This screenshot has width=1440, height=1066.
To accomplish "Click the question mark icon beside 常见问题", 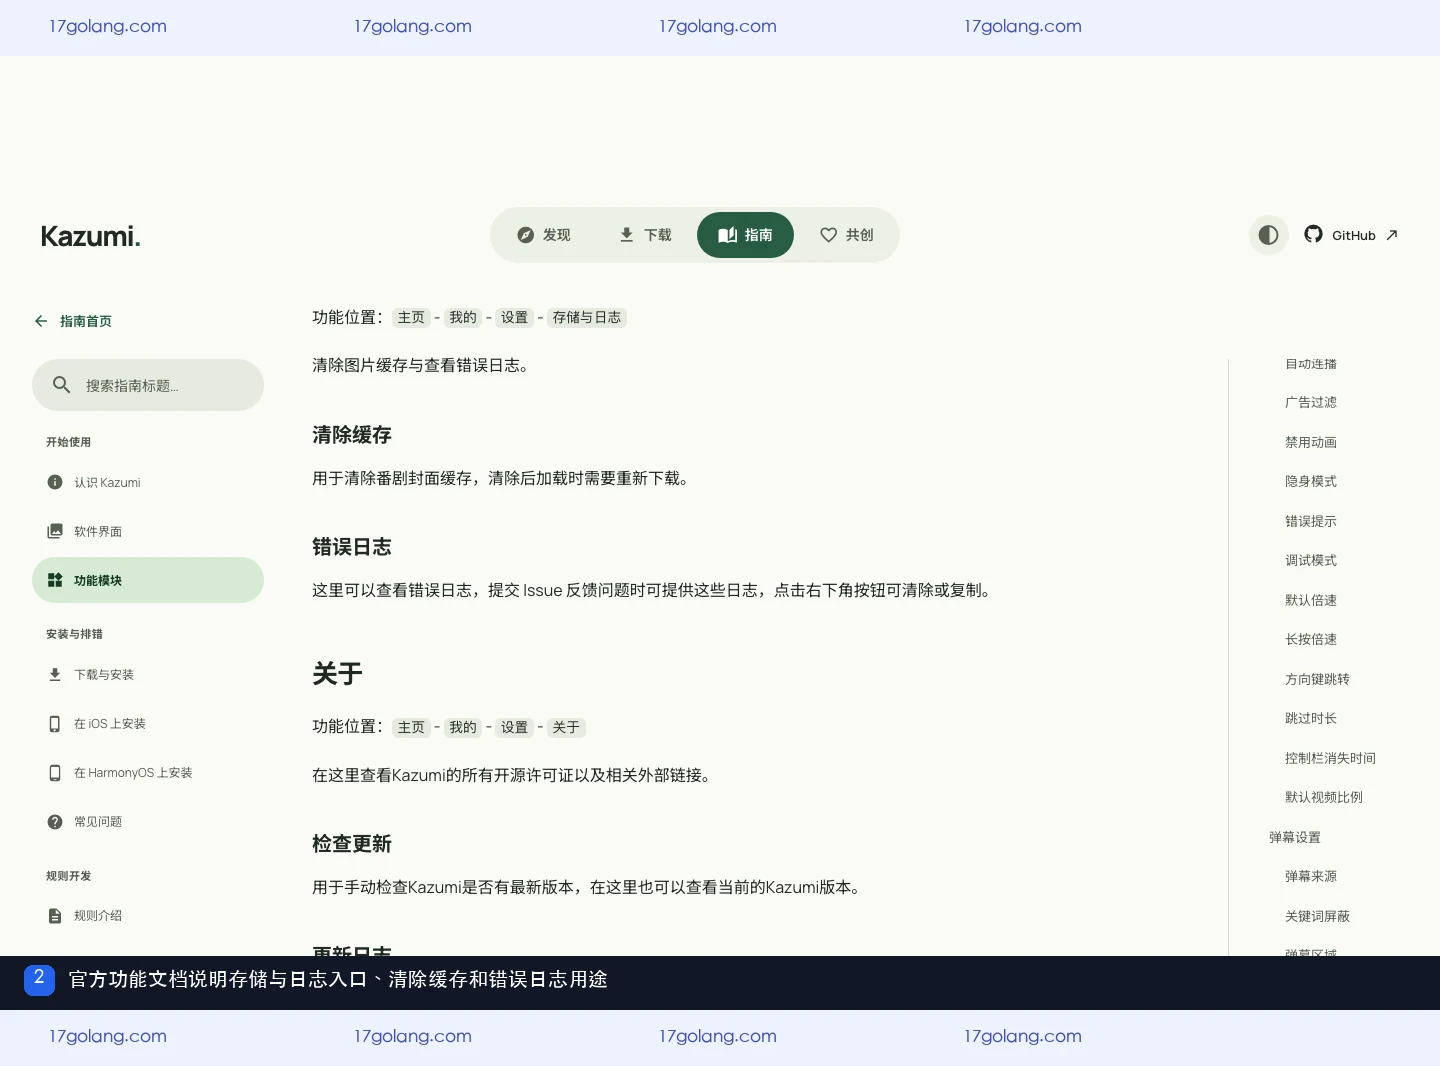I will pos(55,821).
